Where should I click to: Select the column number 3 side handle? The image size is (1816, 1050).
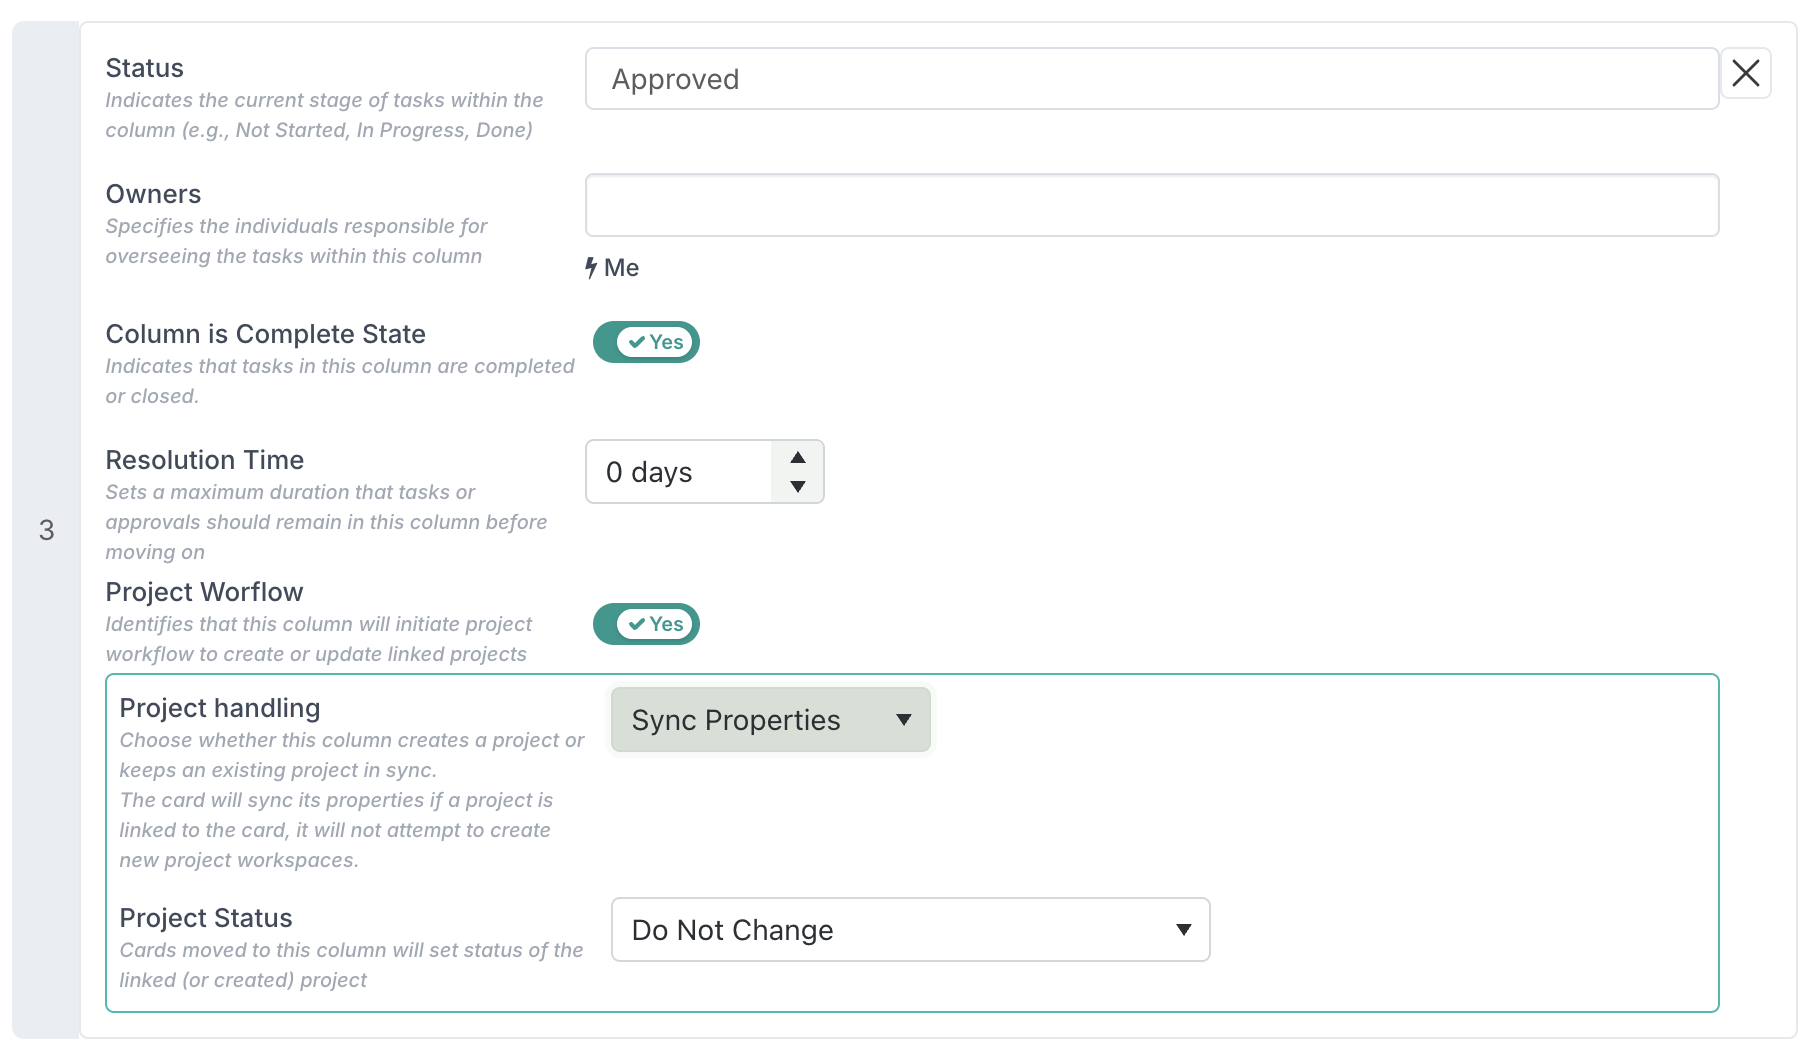pyautogui.click(x=46, y=530)
